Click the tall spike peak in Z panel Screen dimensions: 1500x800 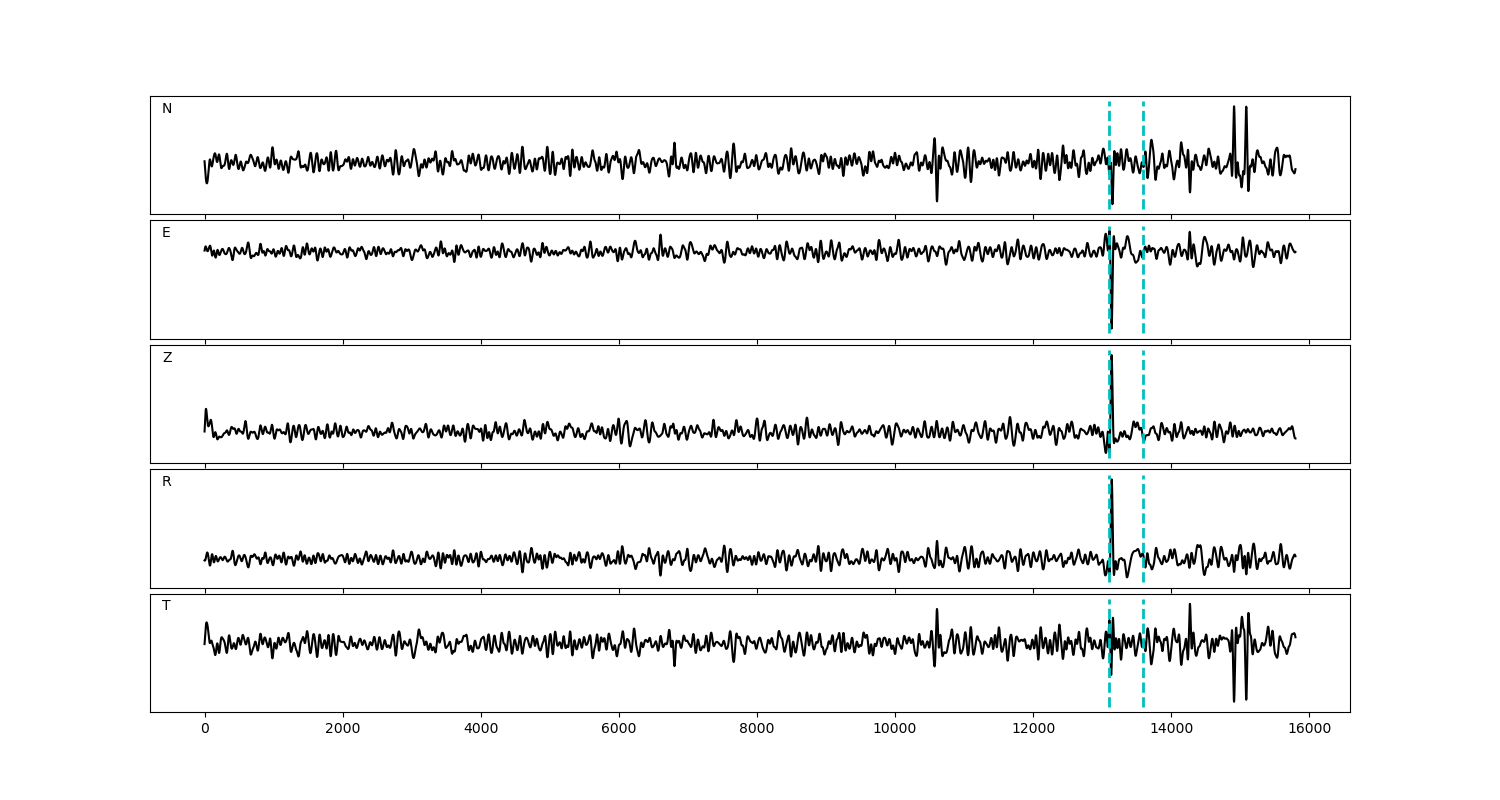click(x=1111, y=357)
